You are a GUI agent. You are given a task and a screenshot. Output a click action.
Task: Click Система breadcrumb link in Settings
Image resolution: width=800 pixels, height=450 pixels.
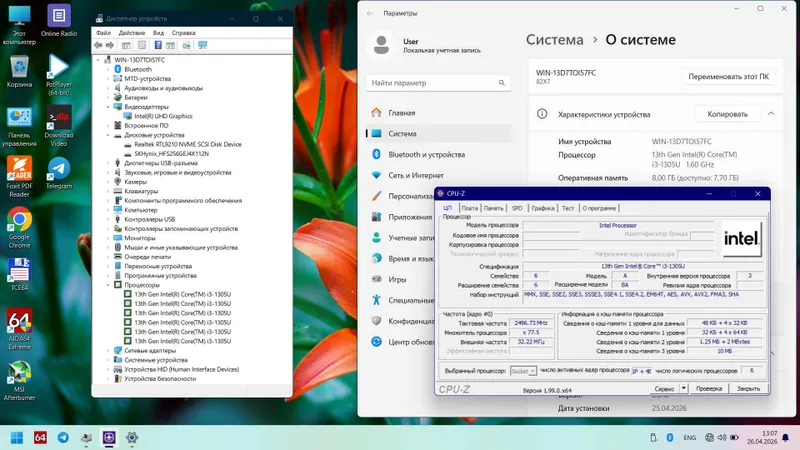click(x=555, y=40)
